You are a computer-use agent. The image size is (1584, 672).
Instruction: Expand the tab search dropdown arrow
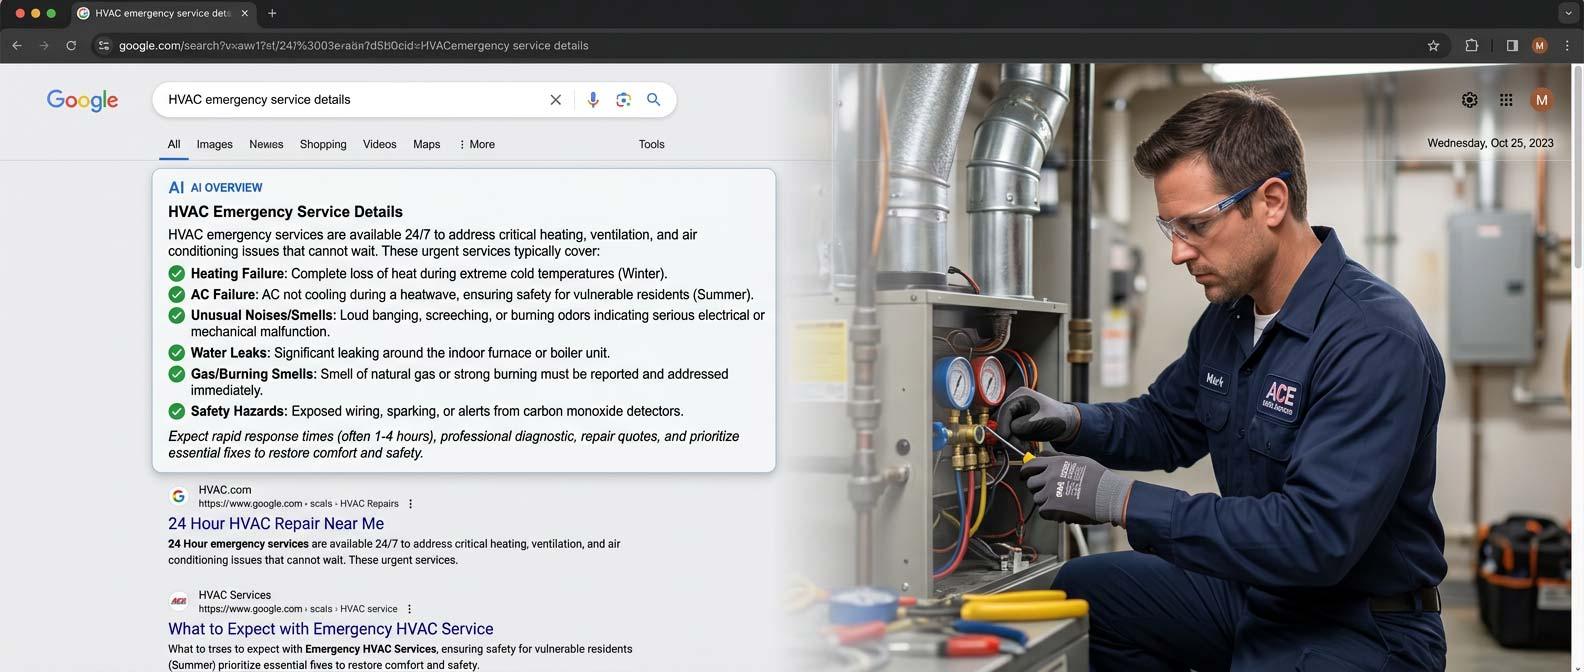[1566, 13]
